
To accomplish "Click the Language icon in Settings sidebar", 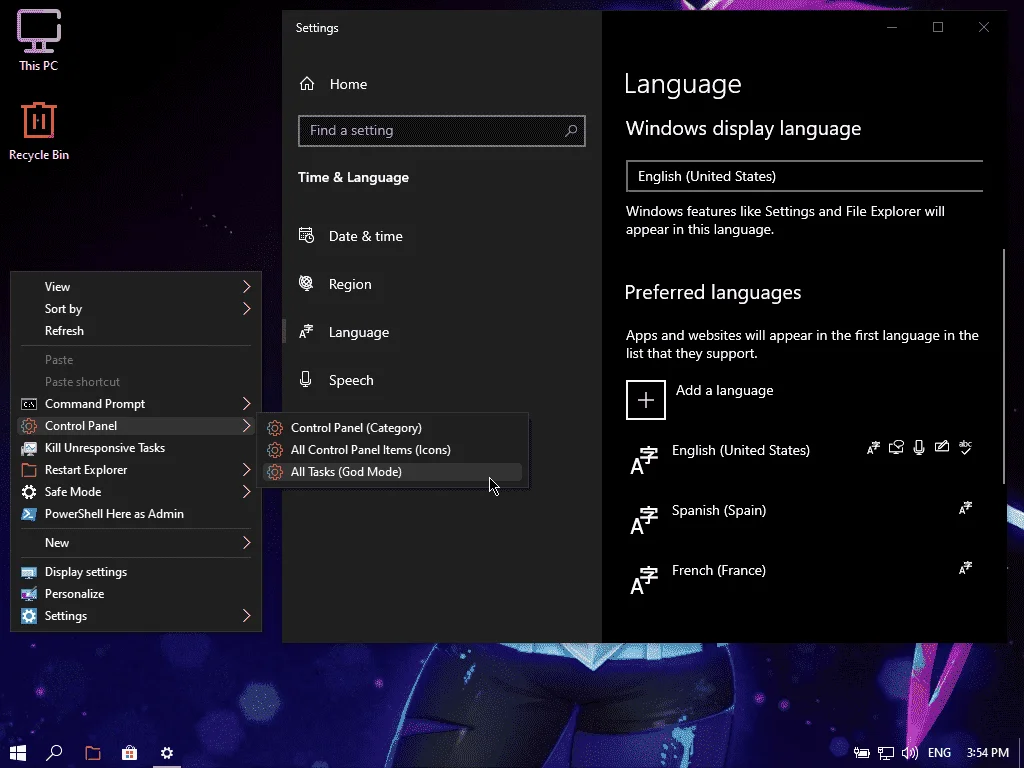I will click(306, 332).
